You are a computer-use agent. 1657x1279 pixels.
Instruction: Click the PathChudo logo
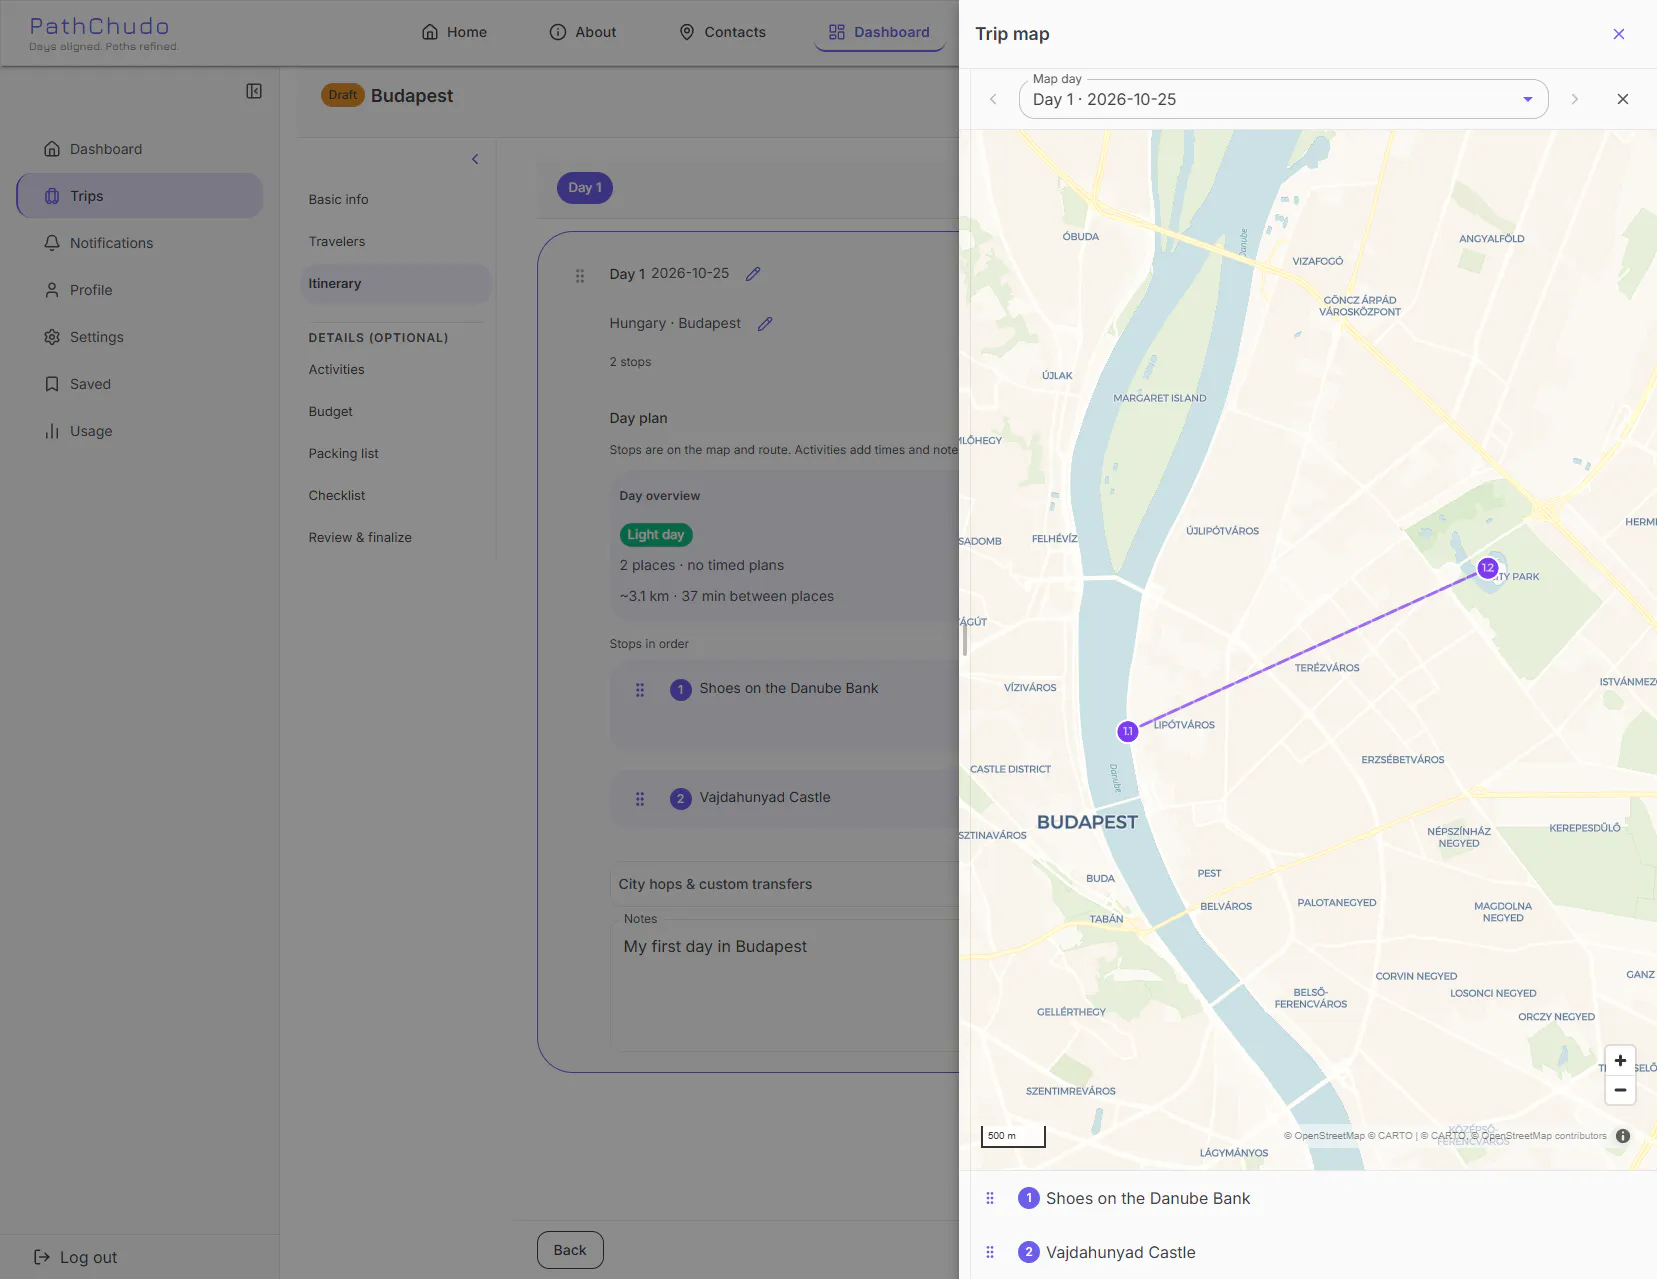point(103,33)
